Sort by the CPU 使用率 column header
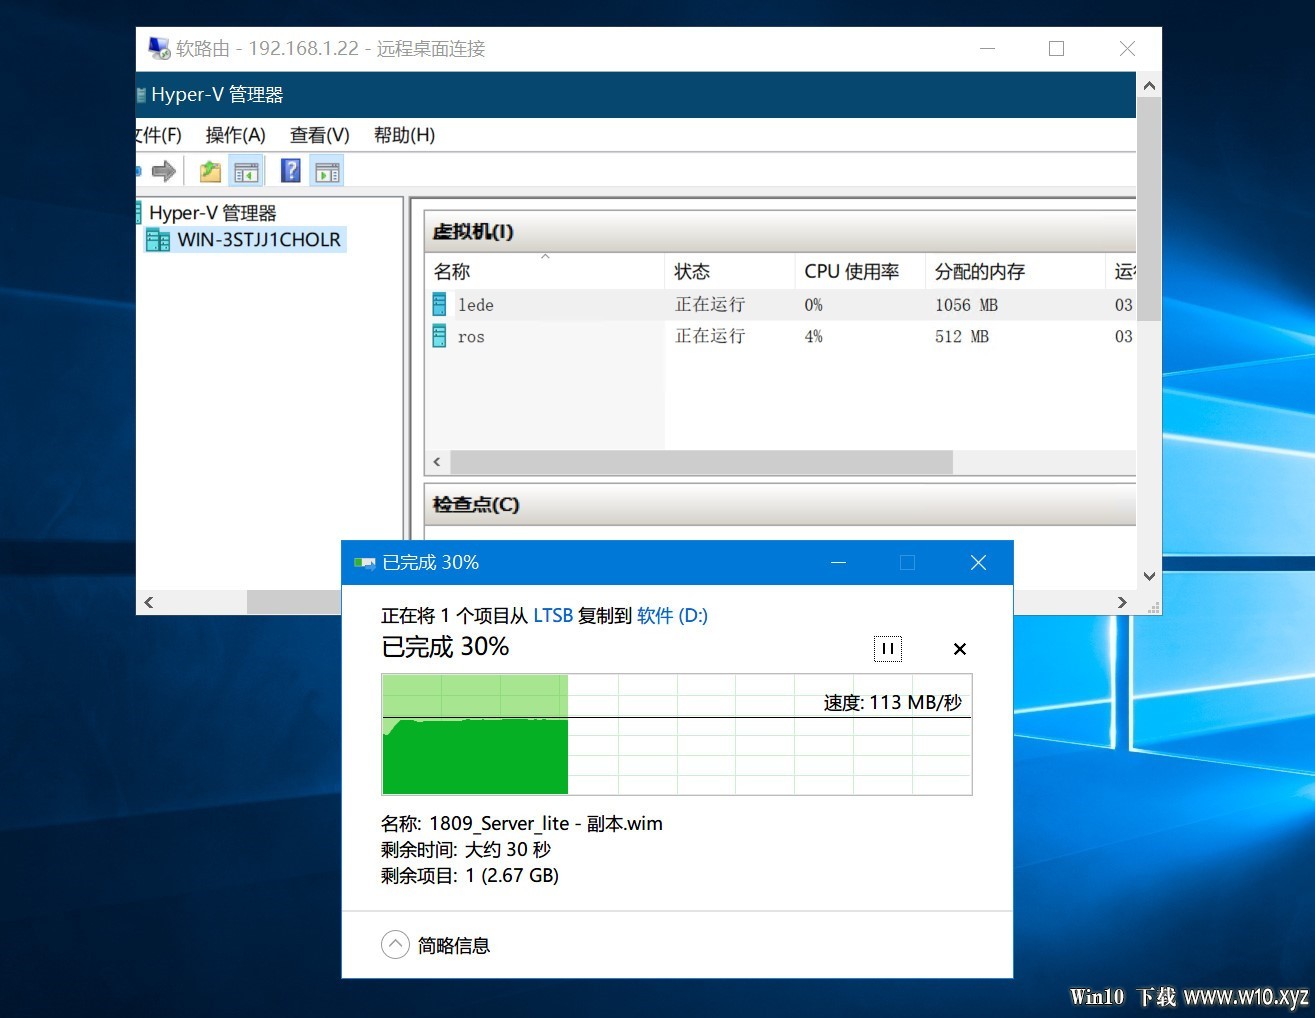1315x1018 pixels. point(859,271)
